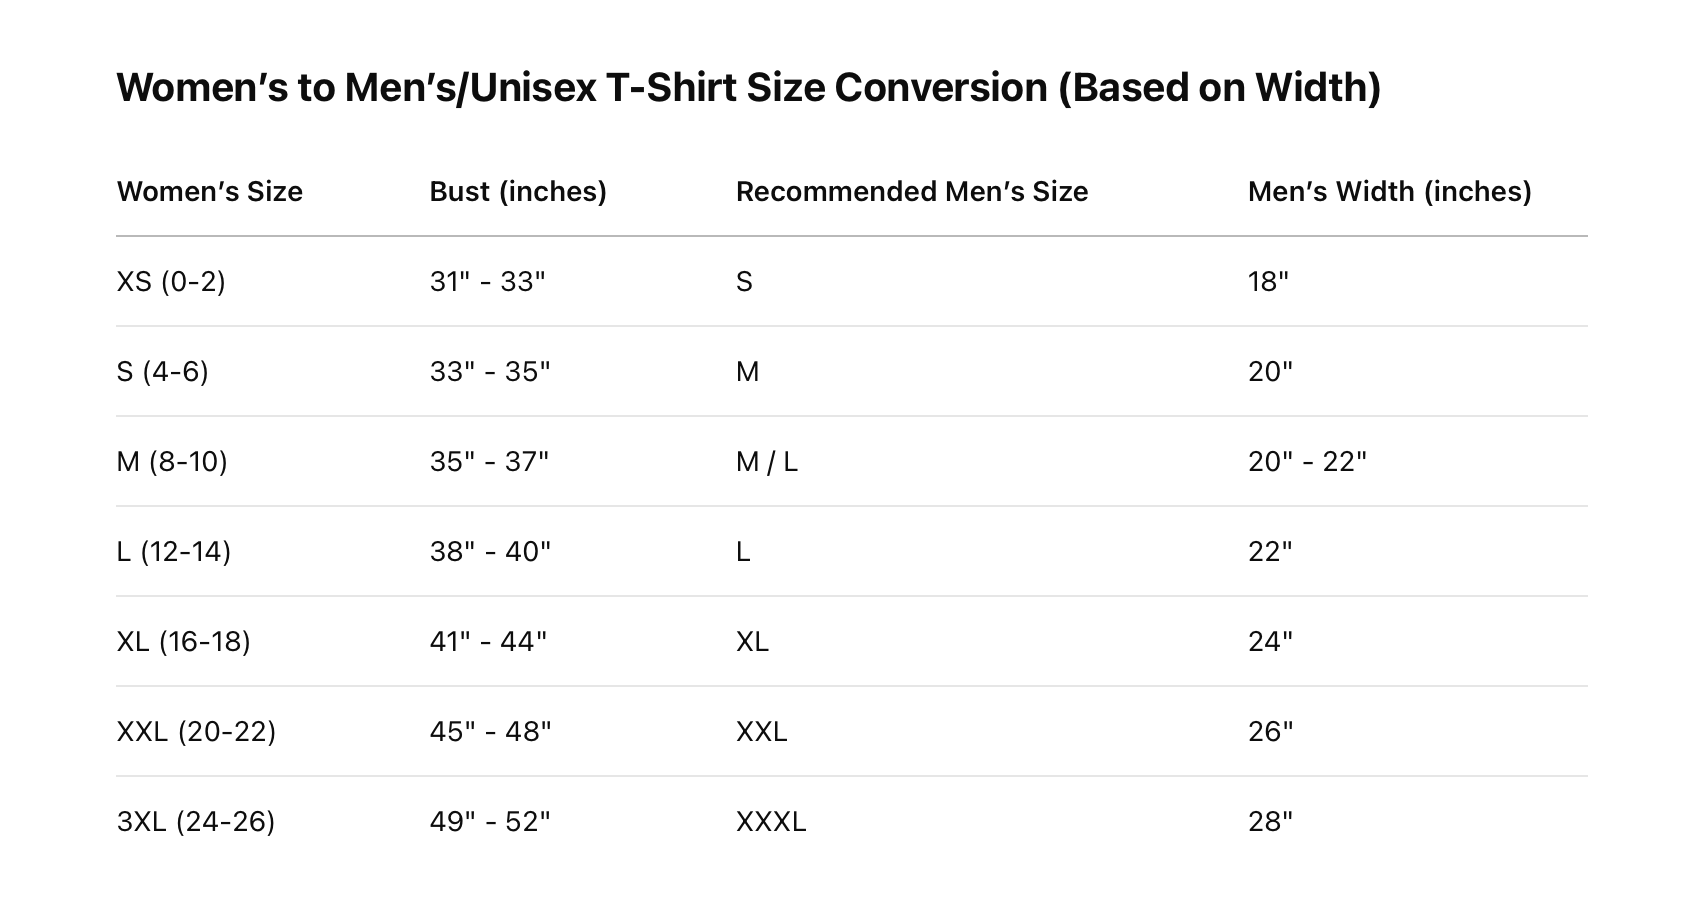1702x898 pixels.
Task: Select the XXL (20-22) women's size cell
Action: tap(196, 732)
